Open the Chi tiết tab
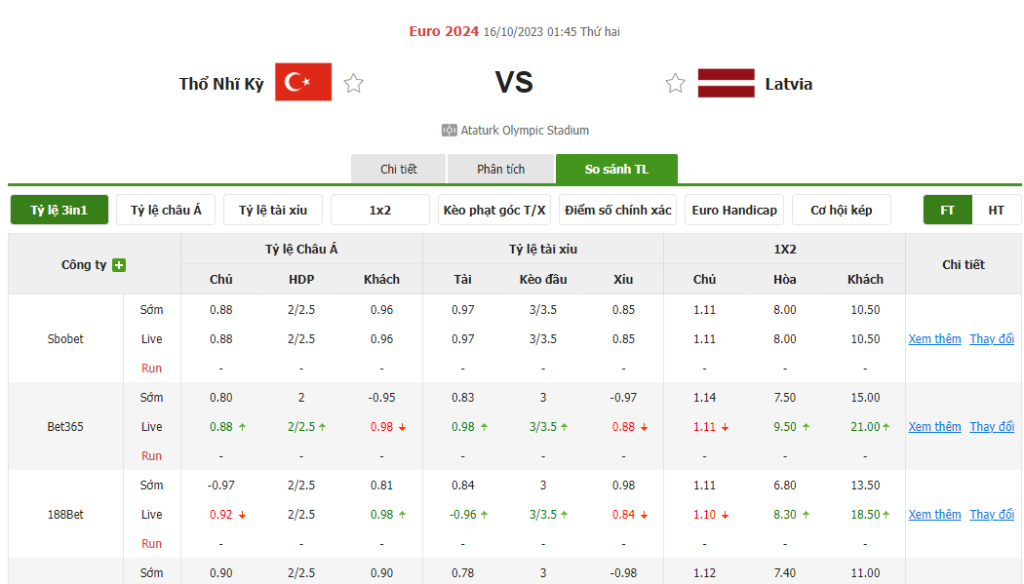The height and width of the screenshot is (584, 1024). pyautogui.click(x=398, y=169)
